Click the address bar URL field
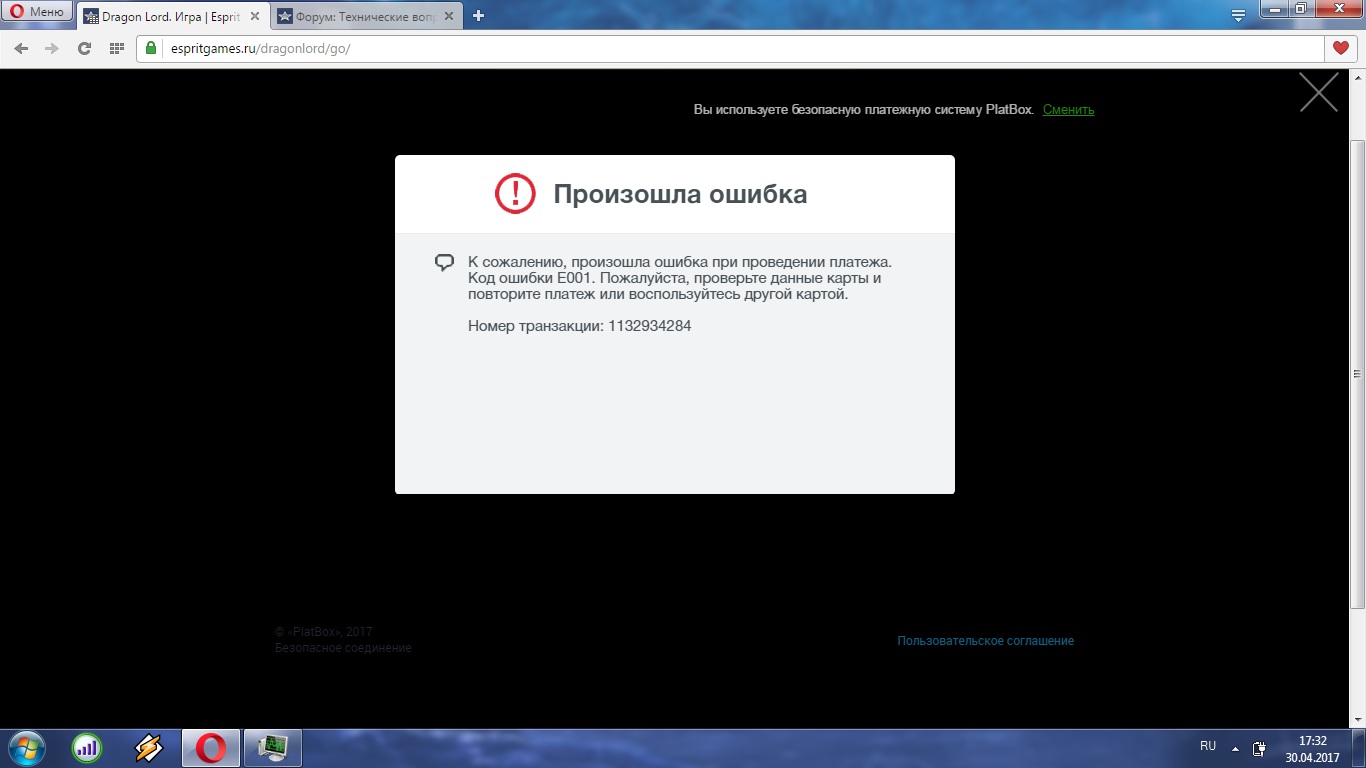Image resolution: width=1366 pixels, height=768 pixels. click(x=700, y=48)
